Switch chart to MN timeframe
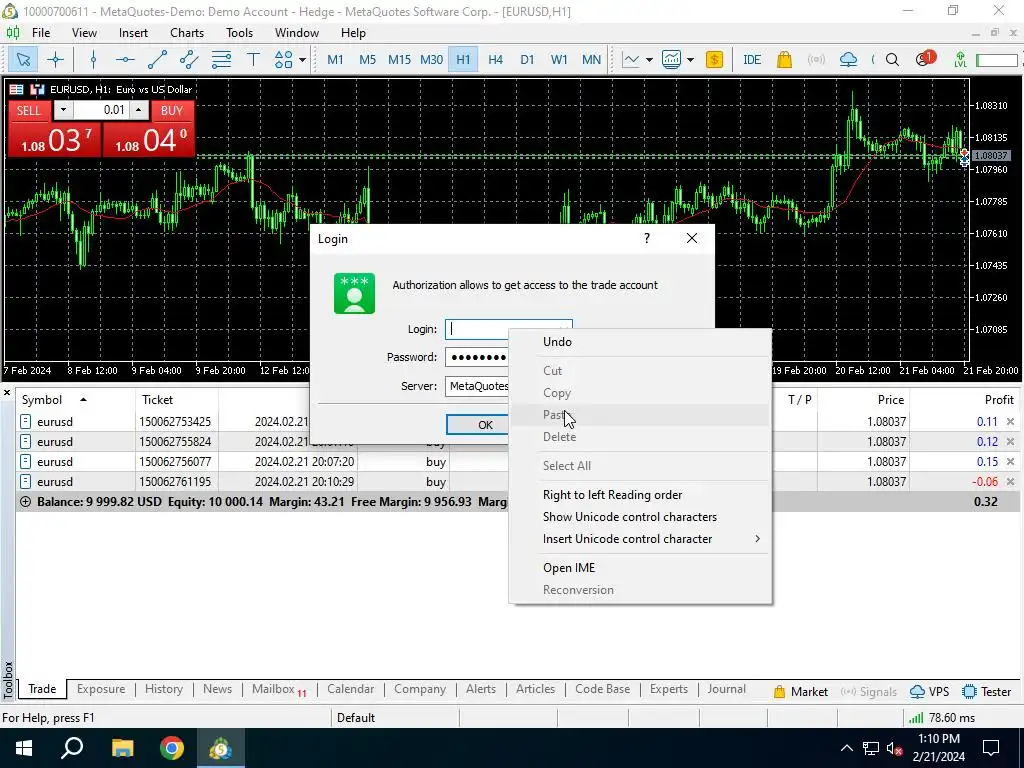1024x768 pixels. [x=591, y=60]
